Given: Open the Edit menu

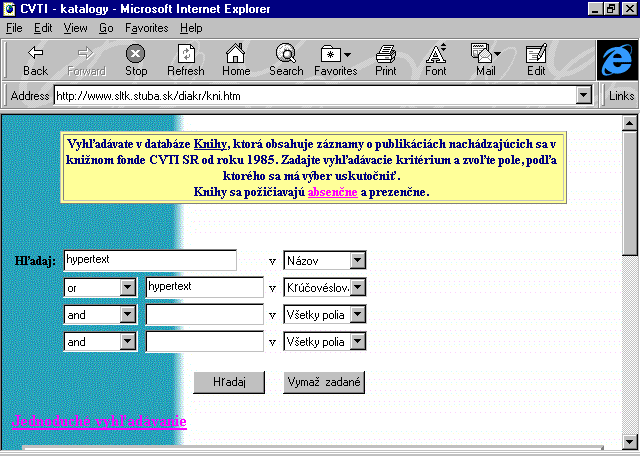Looking at the screenshot, I should pyautogui.click(x=43, y=28).
